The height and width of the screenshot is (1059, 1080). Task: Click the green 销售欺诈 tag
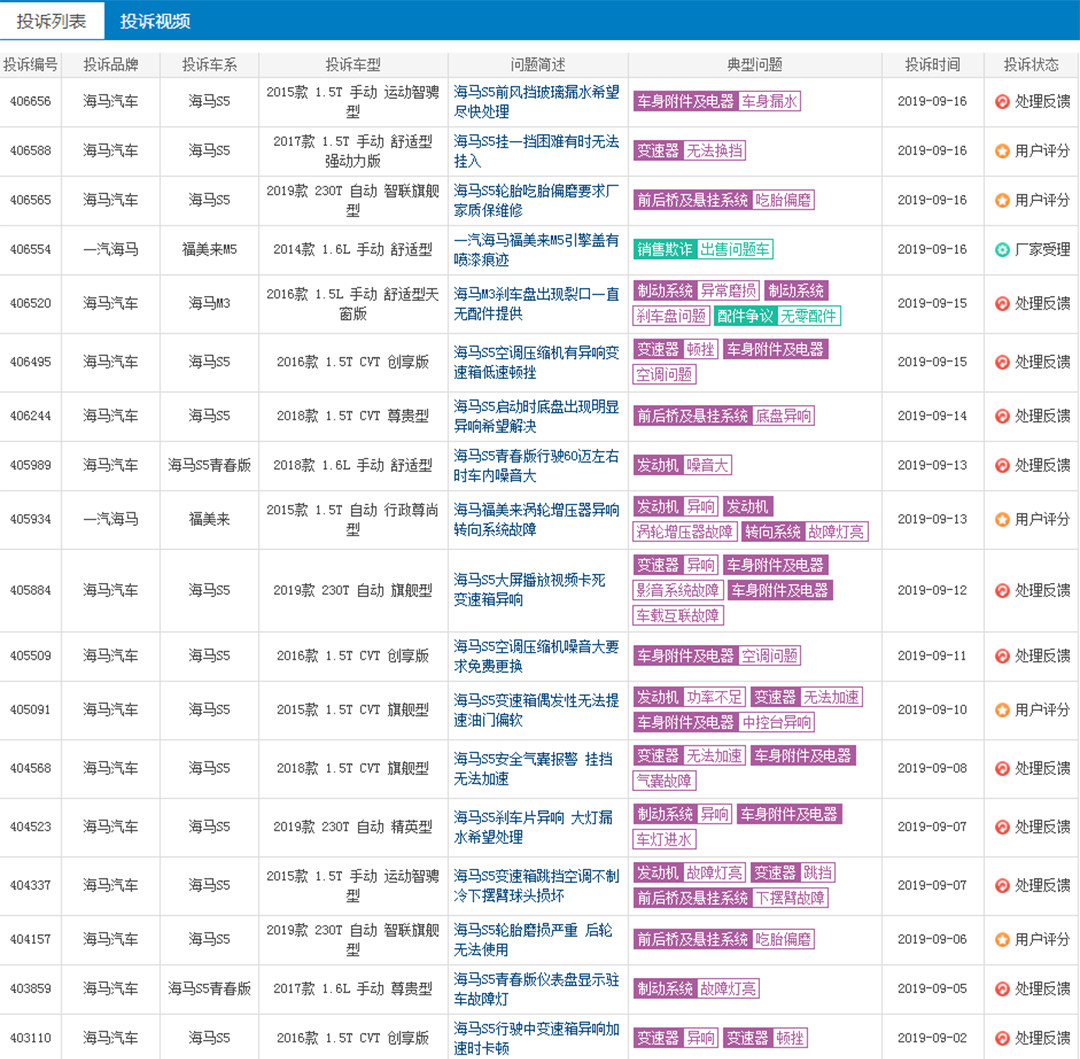coord(663,250)
